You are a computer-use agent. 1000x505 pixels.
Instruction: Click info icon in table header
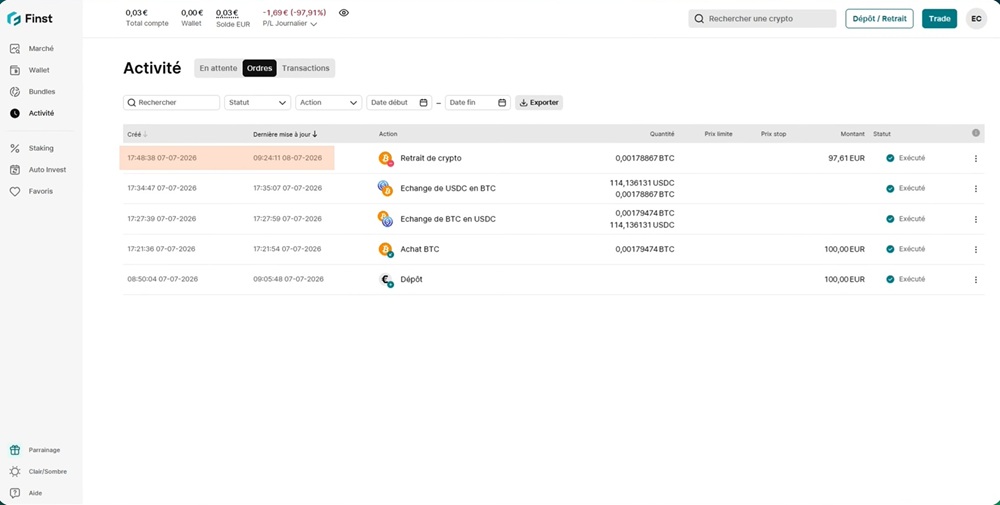pyautogui.click(x=976, y=133)
